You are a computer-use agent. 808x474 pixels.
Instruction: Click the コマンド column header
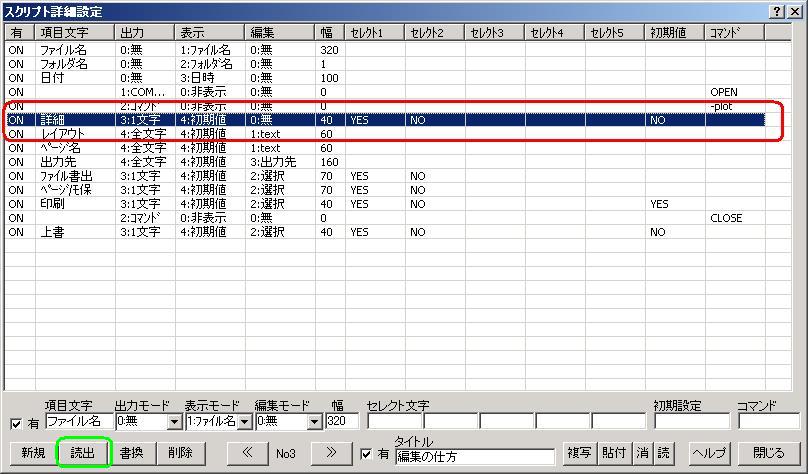click(x=734, y=33)
